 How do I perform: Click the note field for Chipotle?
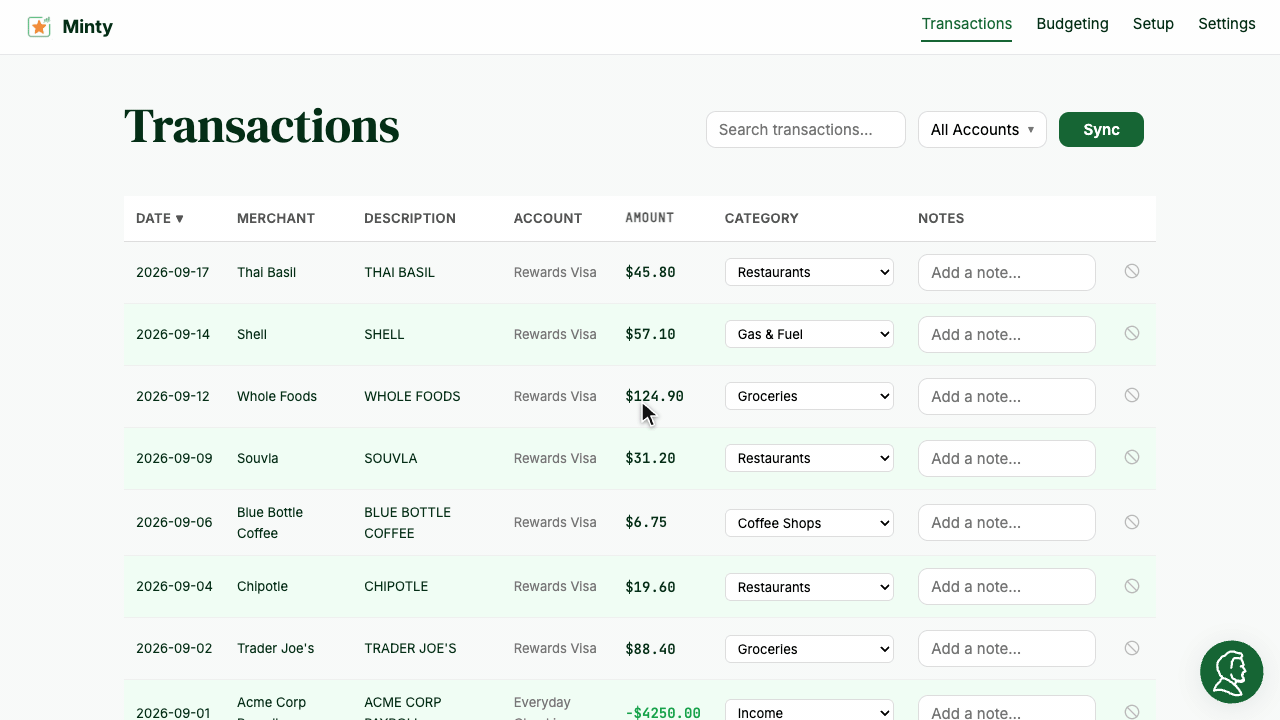click(1007, 587)
